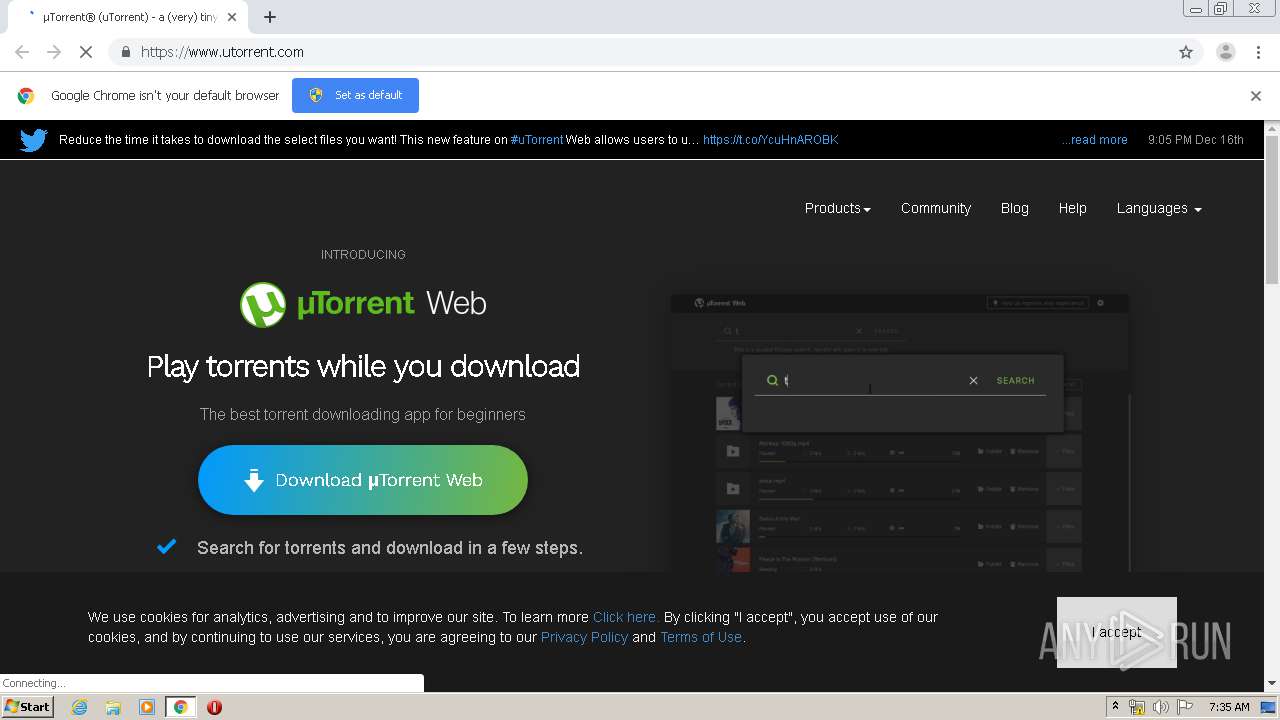The width and height of the screenshot is (1280, 720).
Task: Click '...read more' on the tweet
Action: (1095, 140)
